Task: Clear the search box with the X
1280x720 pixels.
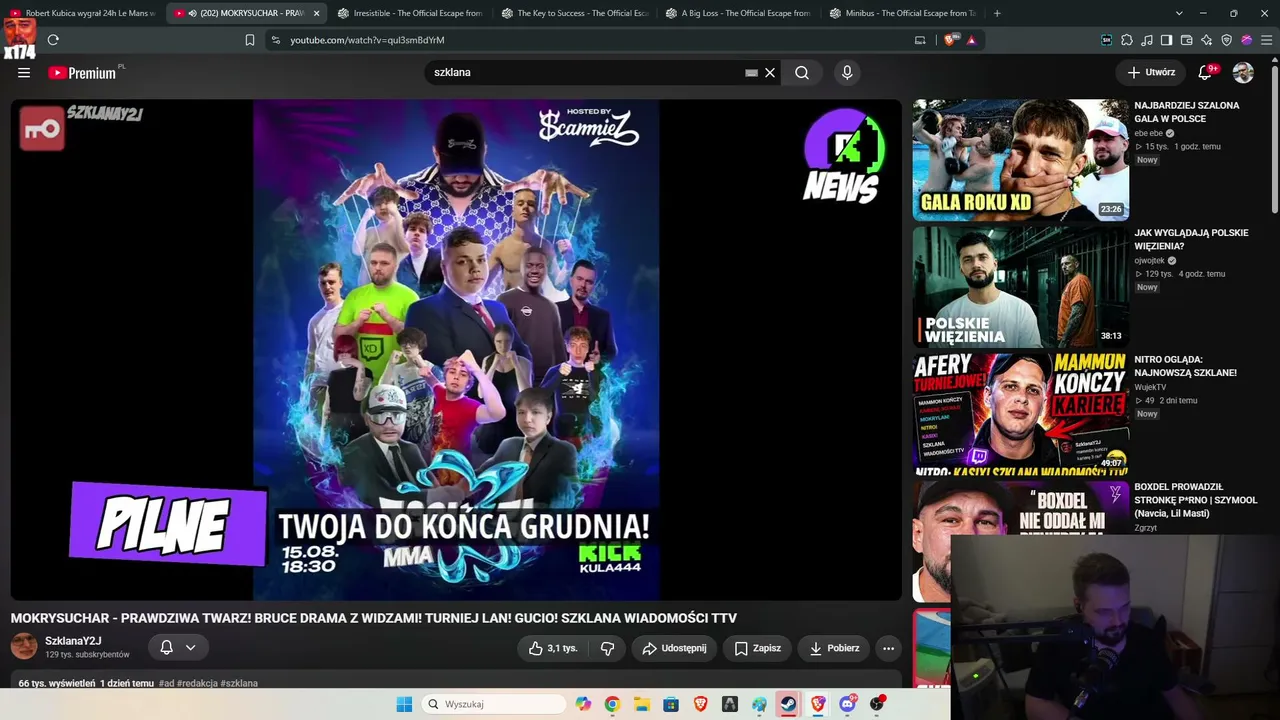Action: (x=770, y=72)
